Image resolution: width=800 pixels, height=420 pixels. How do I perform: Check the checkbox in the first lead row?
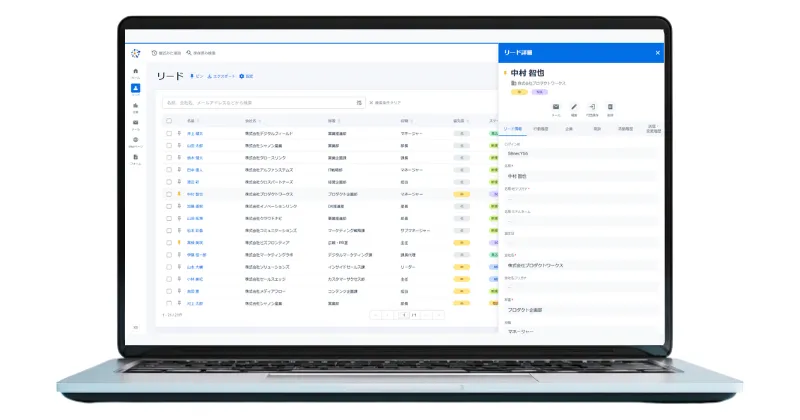click(168, 132)
